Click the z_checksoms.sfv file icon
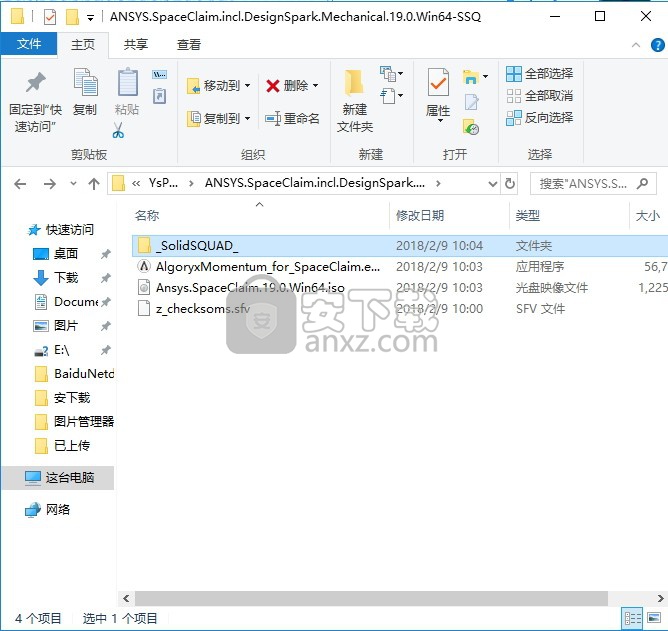The width and height of the screenshot is (668, 631). [x=144, y=308]
